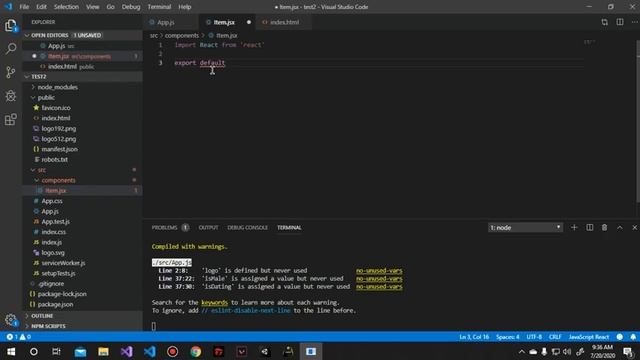640x360 pixels.
Task: Show hidden tray icons chevron
Action: pos(521,351)
